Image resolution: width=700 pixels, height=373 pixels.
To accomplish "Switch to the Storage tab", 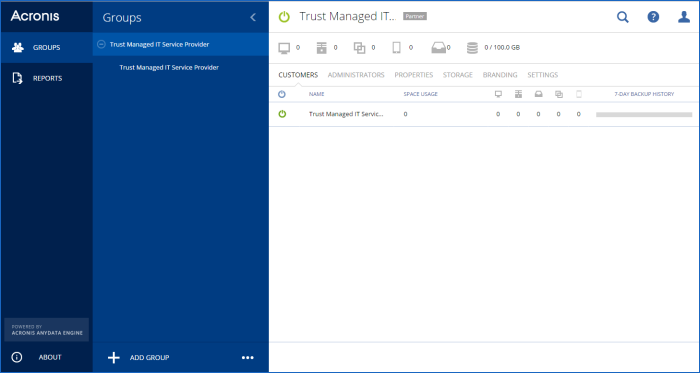I will pyautogui.click(x=458, y=75).
